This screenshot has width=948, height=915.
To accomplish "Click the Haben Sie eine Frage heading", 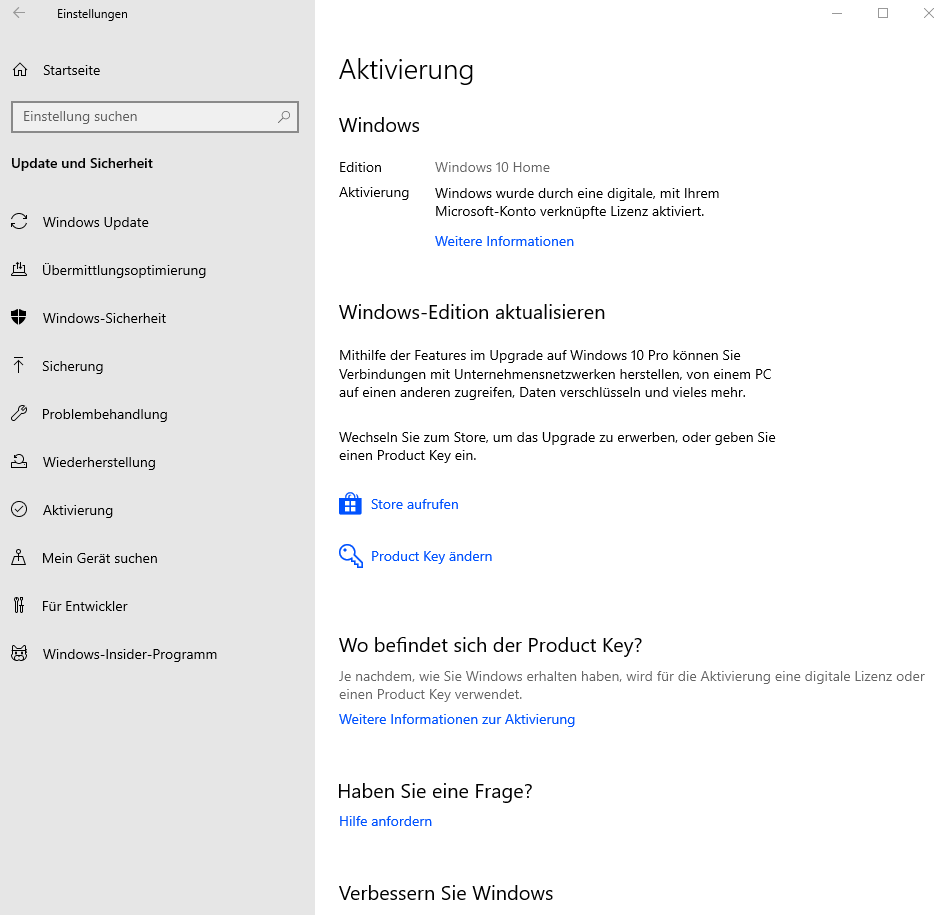I will pyautogui.click(x=435, y=791).
